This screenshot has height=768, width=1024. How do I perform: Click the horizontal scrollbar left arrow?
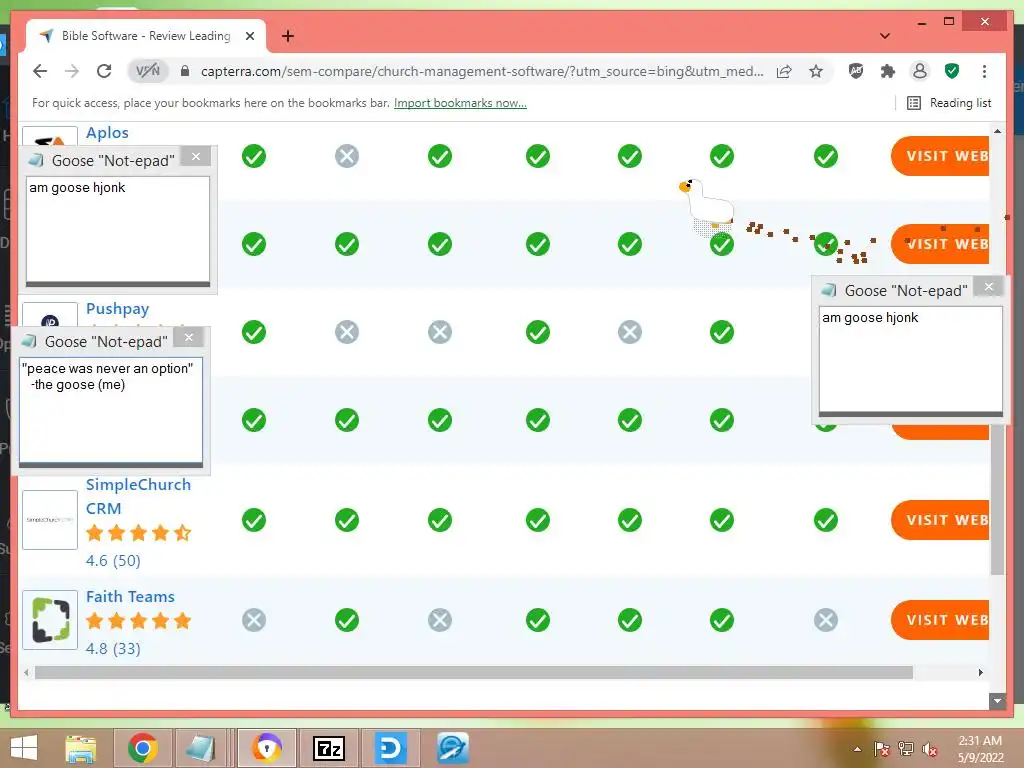(x=26, y=673)
